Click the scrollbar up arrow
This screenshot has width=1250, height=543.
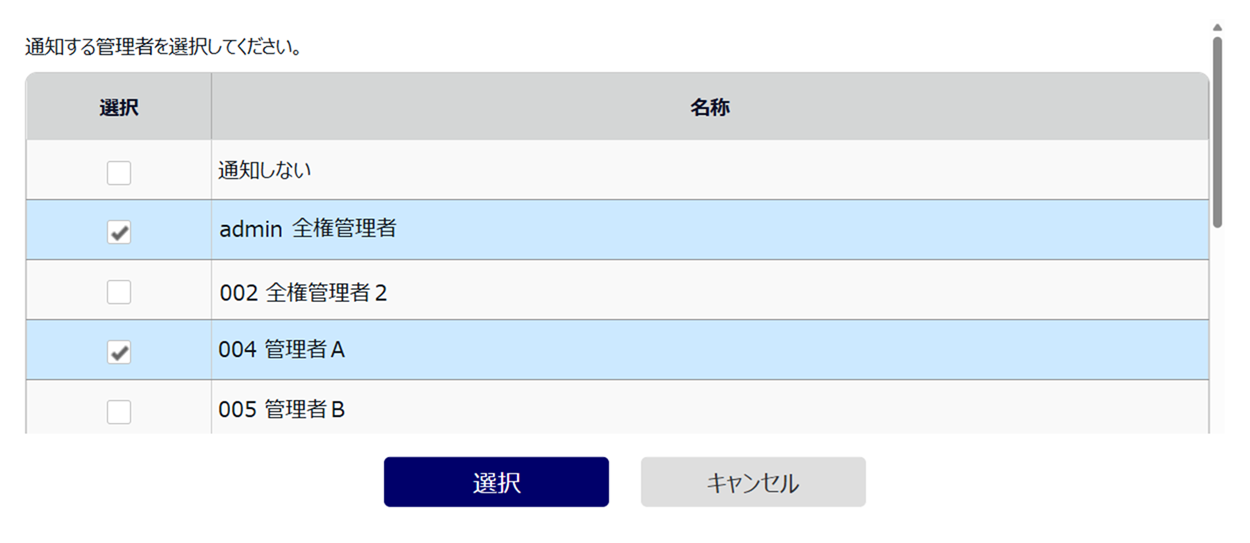1217,27
